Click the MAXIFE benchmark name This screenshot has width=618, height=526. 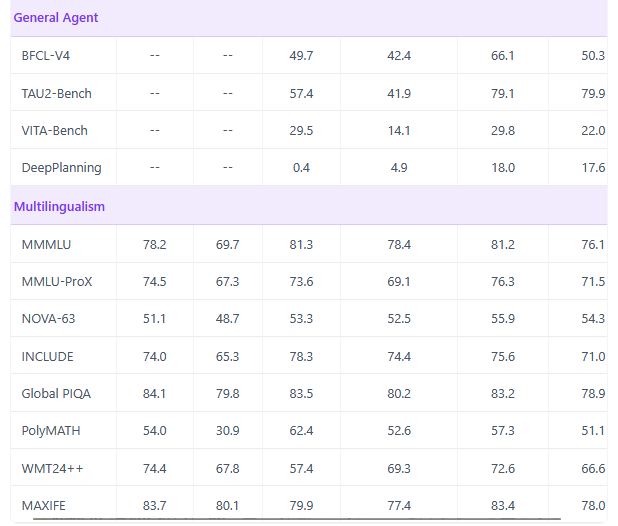click(x=45, y=505)
